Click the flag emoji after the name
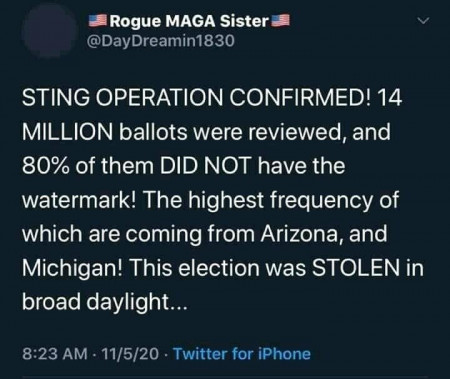This screenshot has height=379, width=450. tap(281, 20)
